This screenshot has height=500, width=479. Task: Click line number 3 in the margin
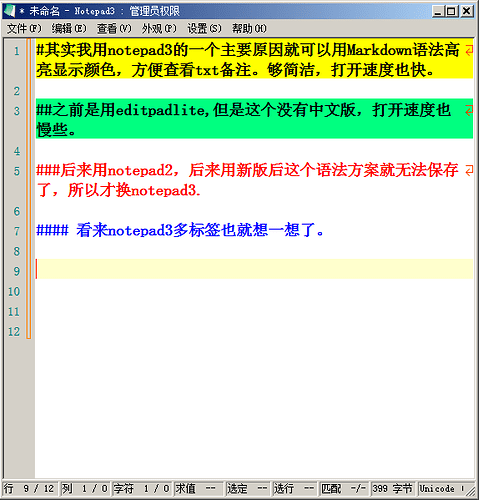click(x=17, y=111)
